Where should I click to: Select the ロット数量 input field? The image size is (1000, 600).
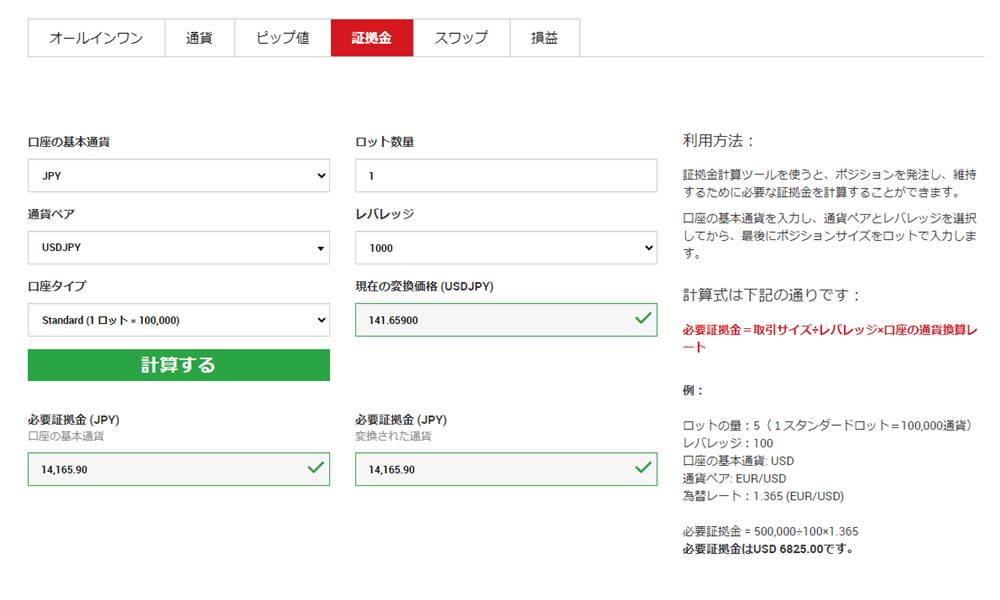(x=505, y=176)
